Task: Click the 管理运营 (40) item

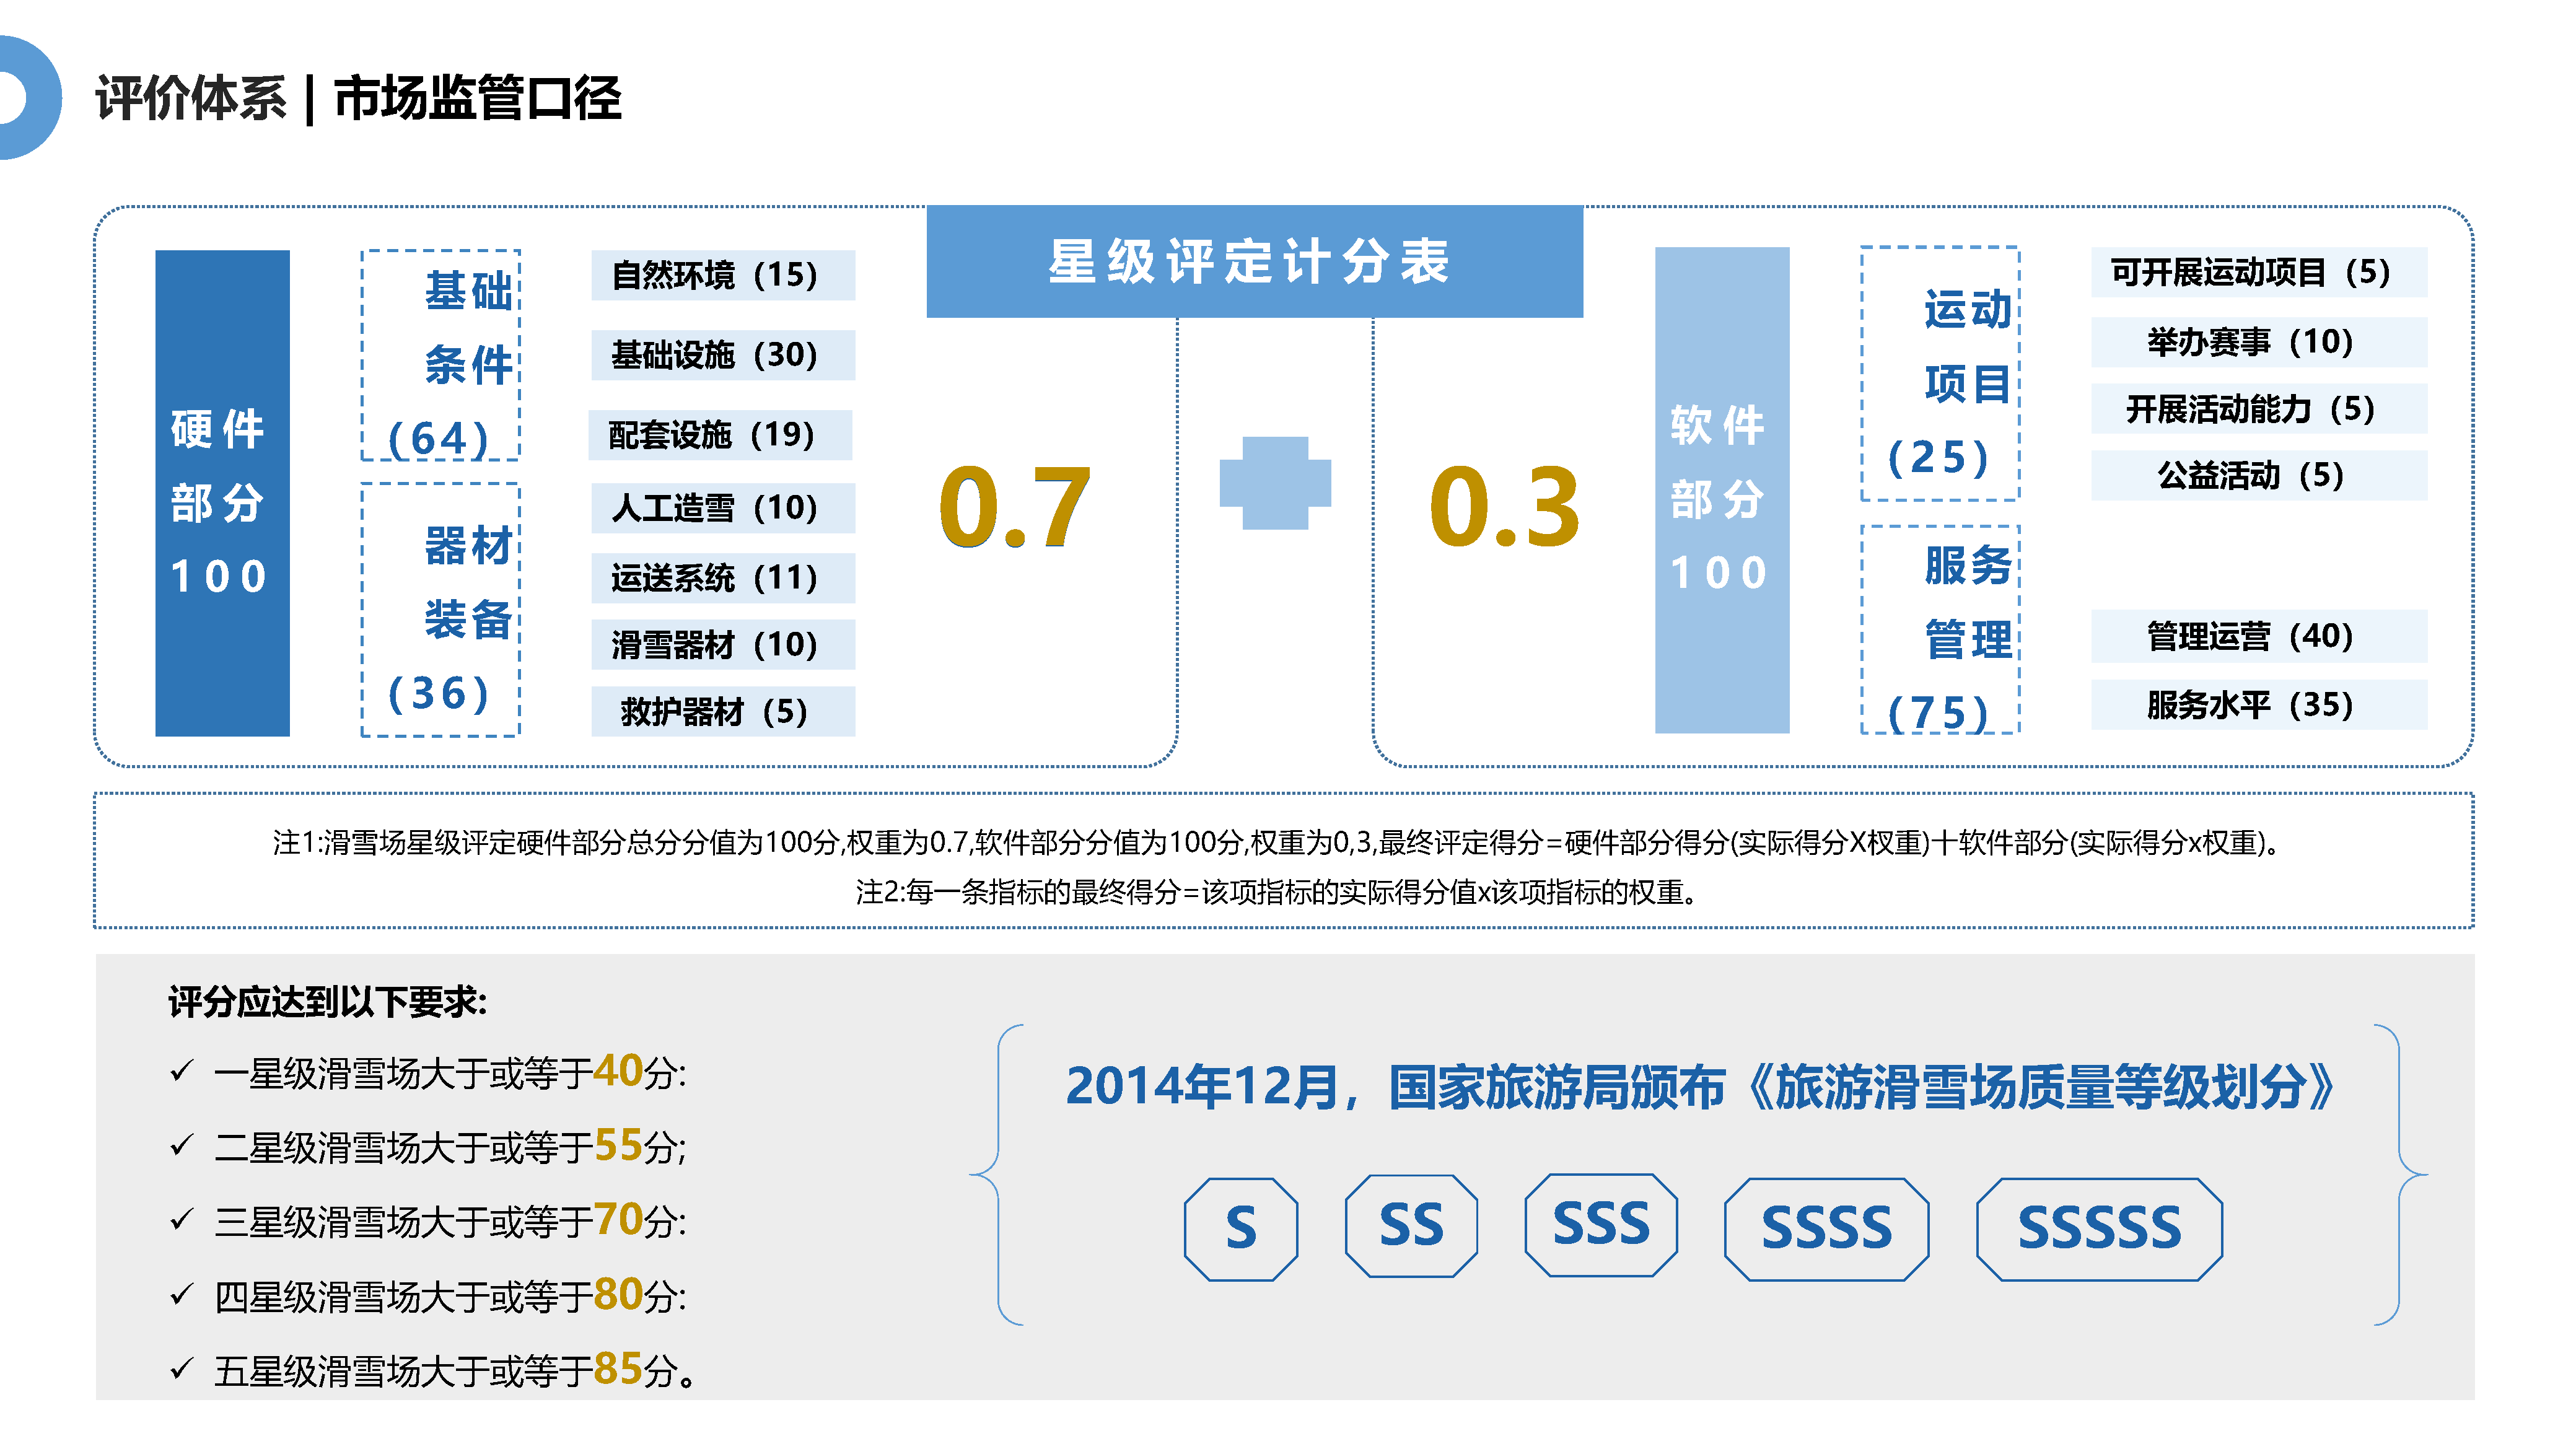Action: (2259, 636)
